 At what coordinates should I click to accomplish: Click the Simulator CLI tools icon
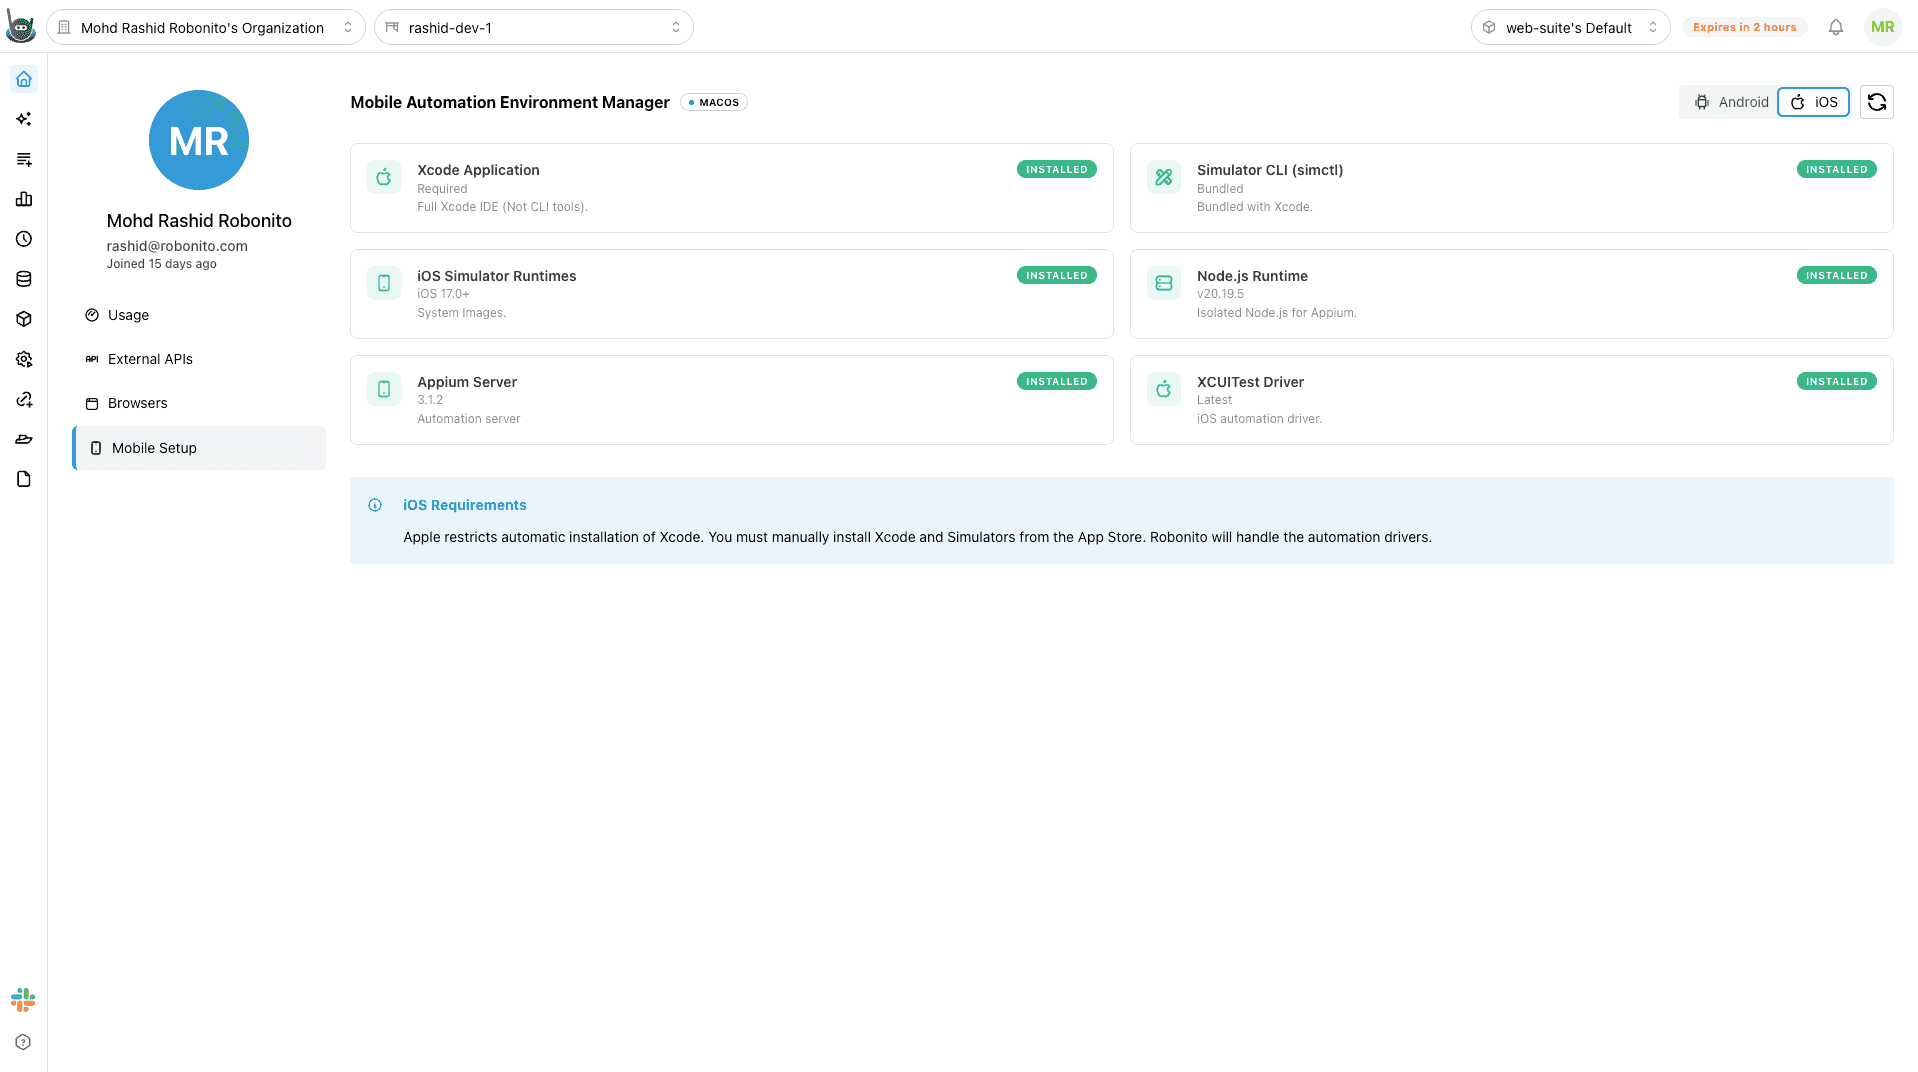(x=1164, y=177)
